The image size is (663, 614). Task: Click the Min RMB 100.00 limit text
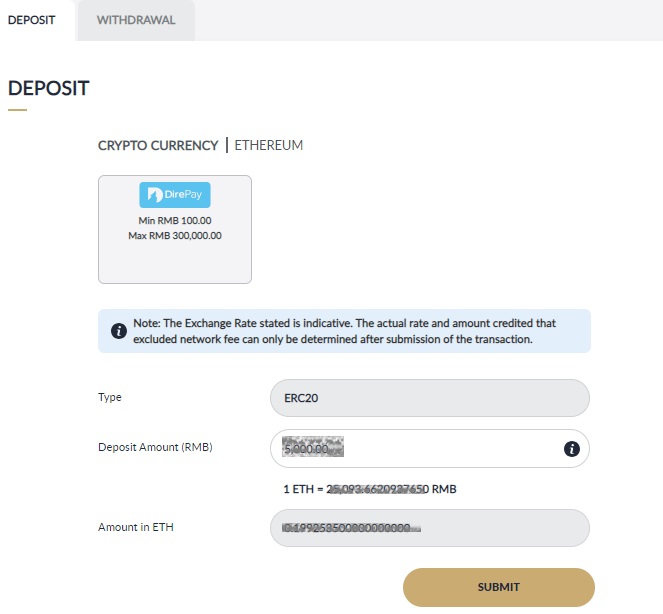(x=175, y=221)
